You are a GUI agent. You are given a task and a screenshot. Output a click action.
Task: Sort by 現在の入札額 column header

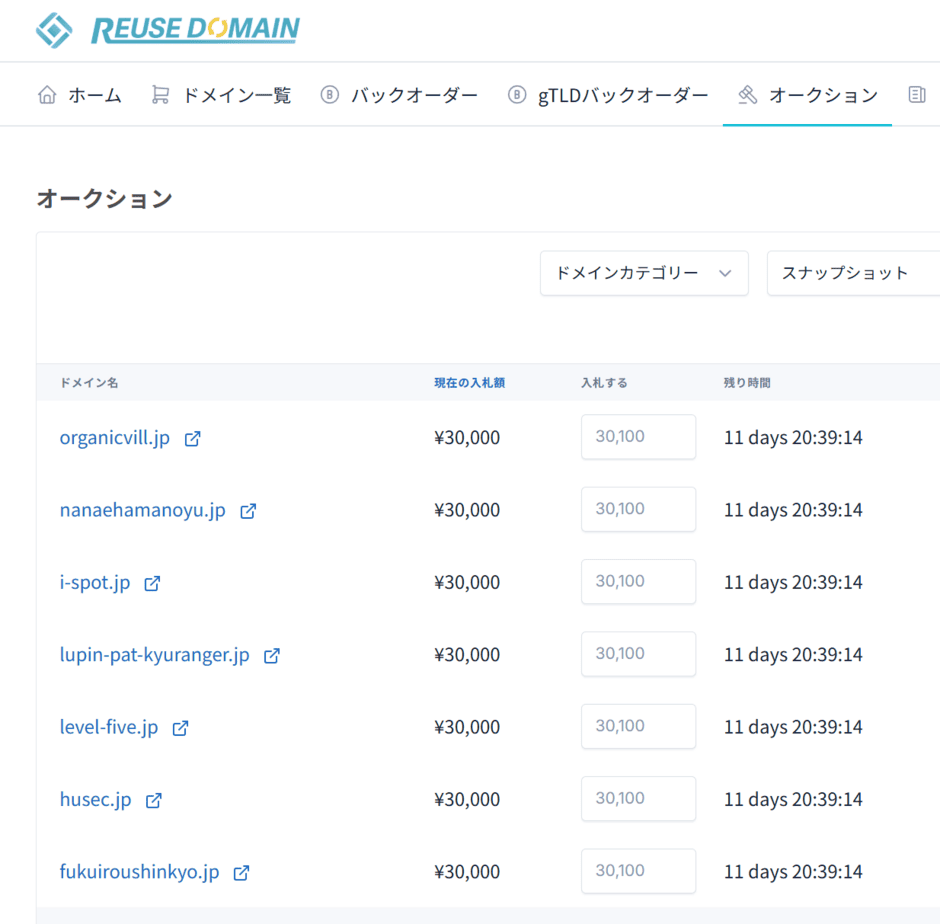469,382
